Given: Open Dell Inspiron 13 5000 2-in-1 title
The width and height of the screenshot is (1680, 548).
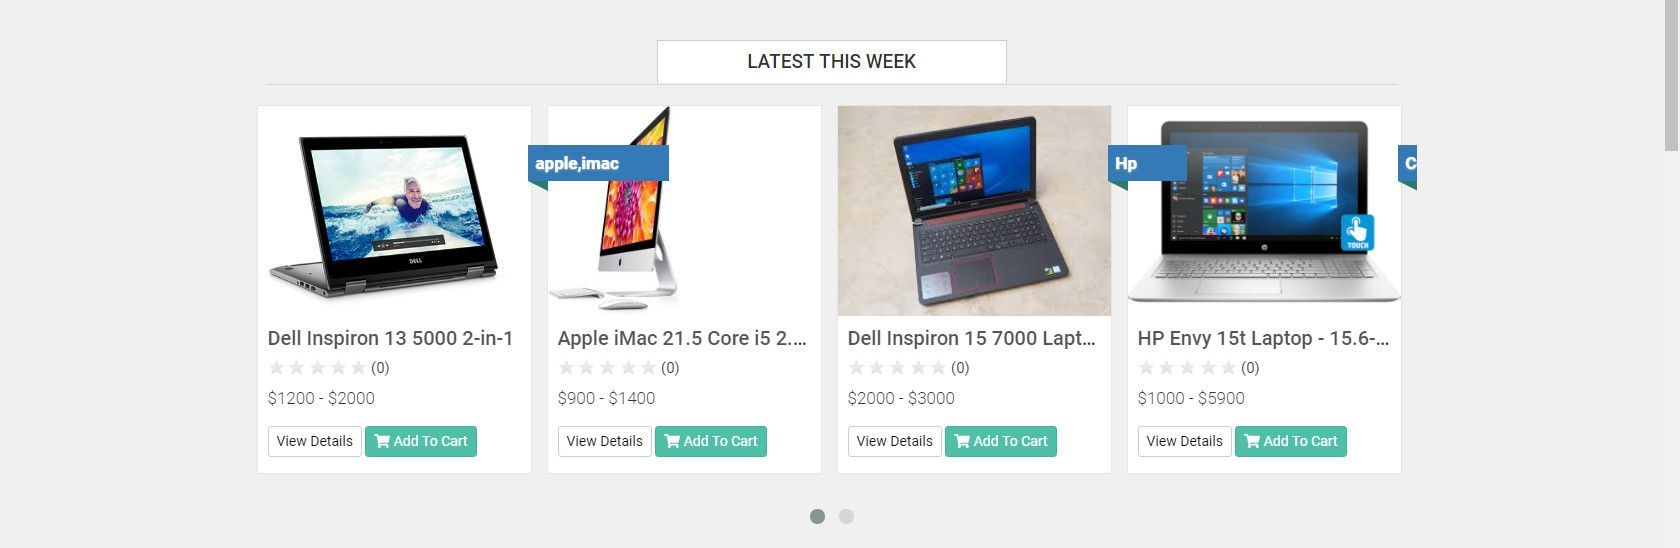Looking at the screenshot, I should tap(390, 338).
